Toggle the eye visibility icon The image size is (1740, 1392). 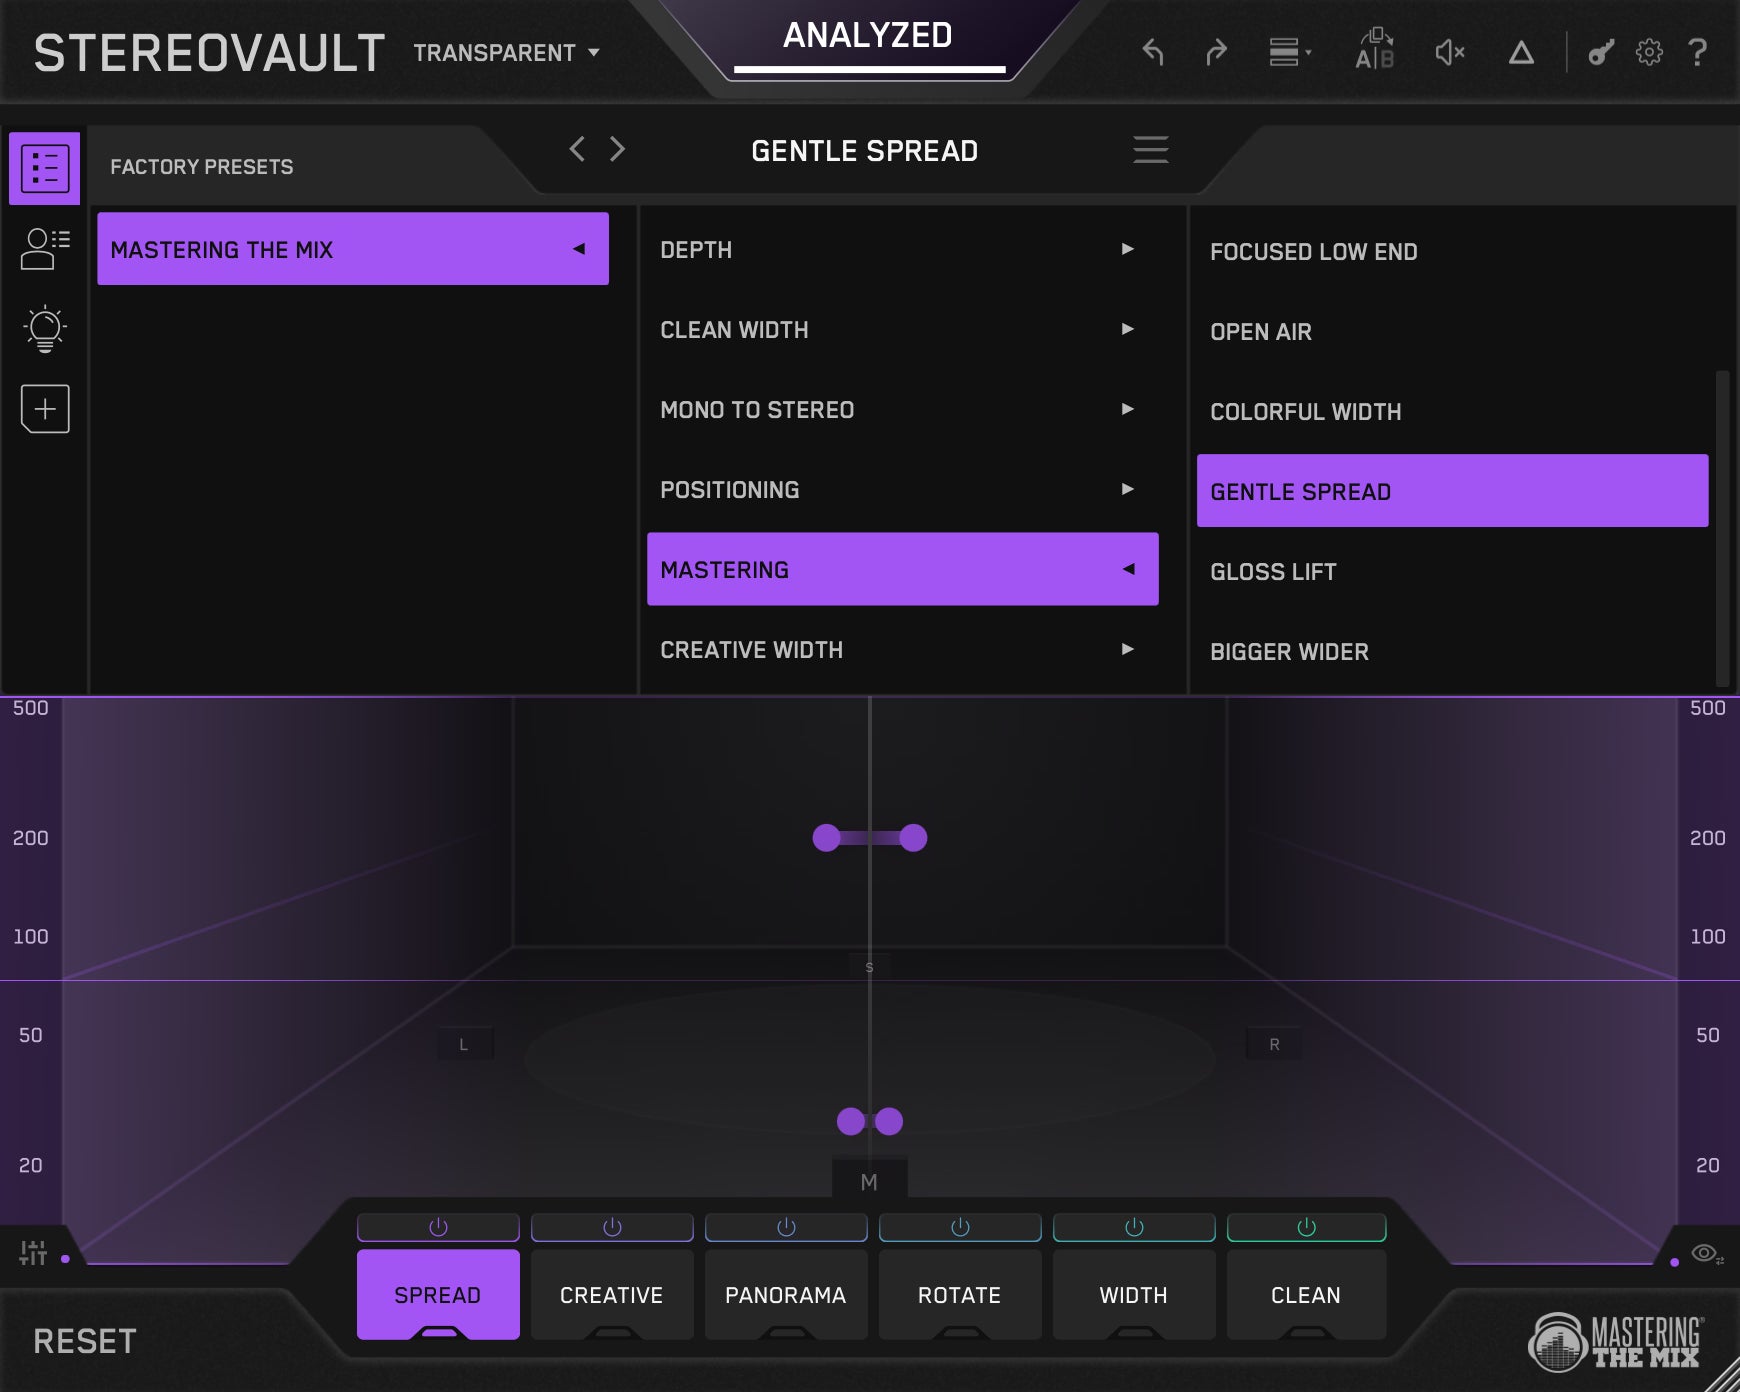coord(1705,1253)
